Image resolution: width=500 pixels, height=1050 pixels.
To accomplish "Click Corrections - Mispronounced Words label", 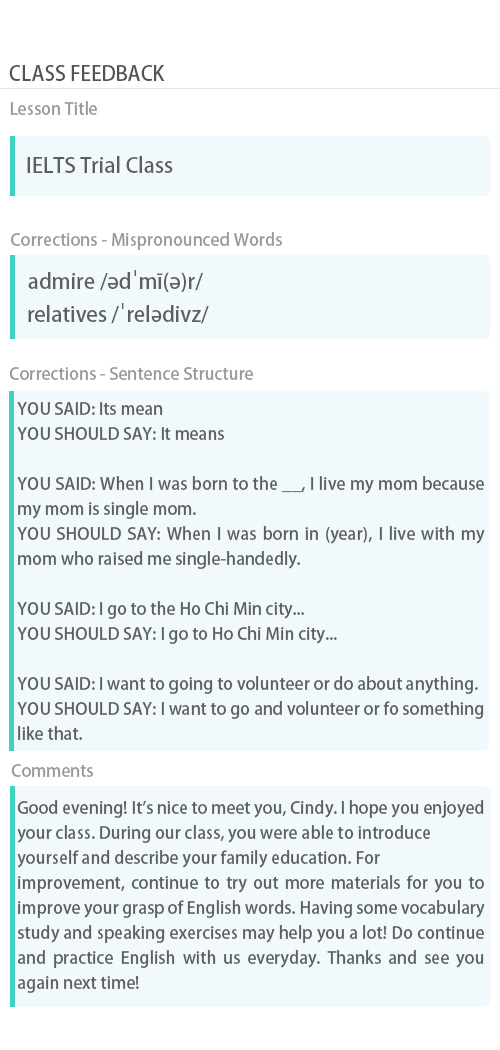I will click(x=146, y=240).
